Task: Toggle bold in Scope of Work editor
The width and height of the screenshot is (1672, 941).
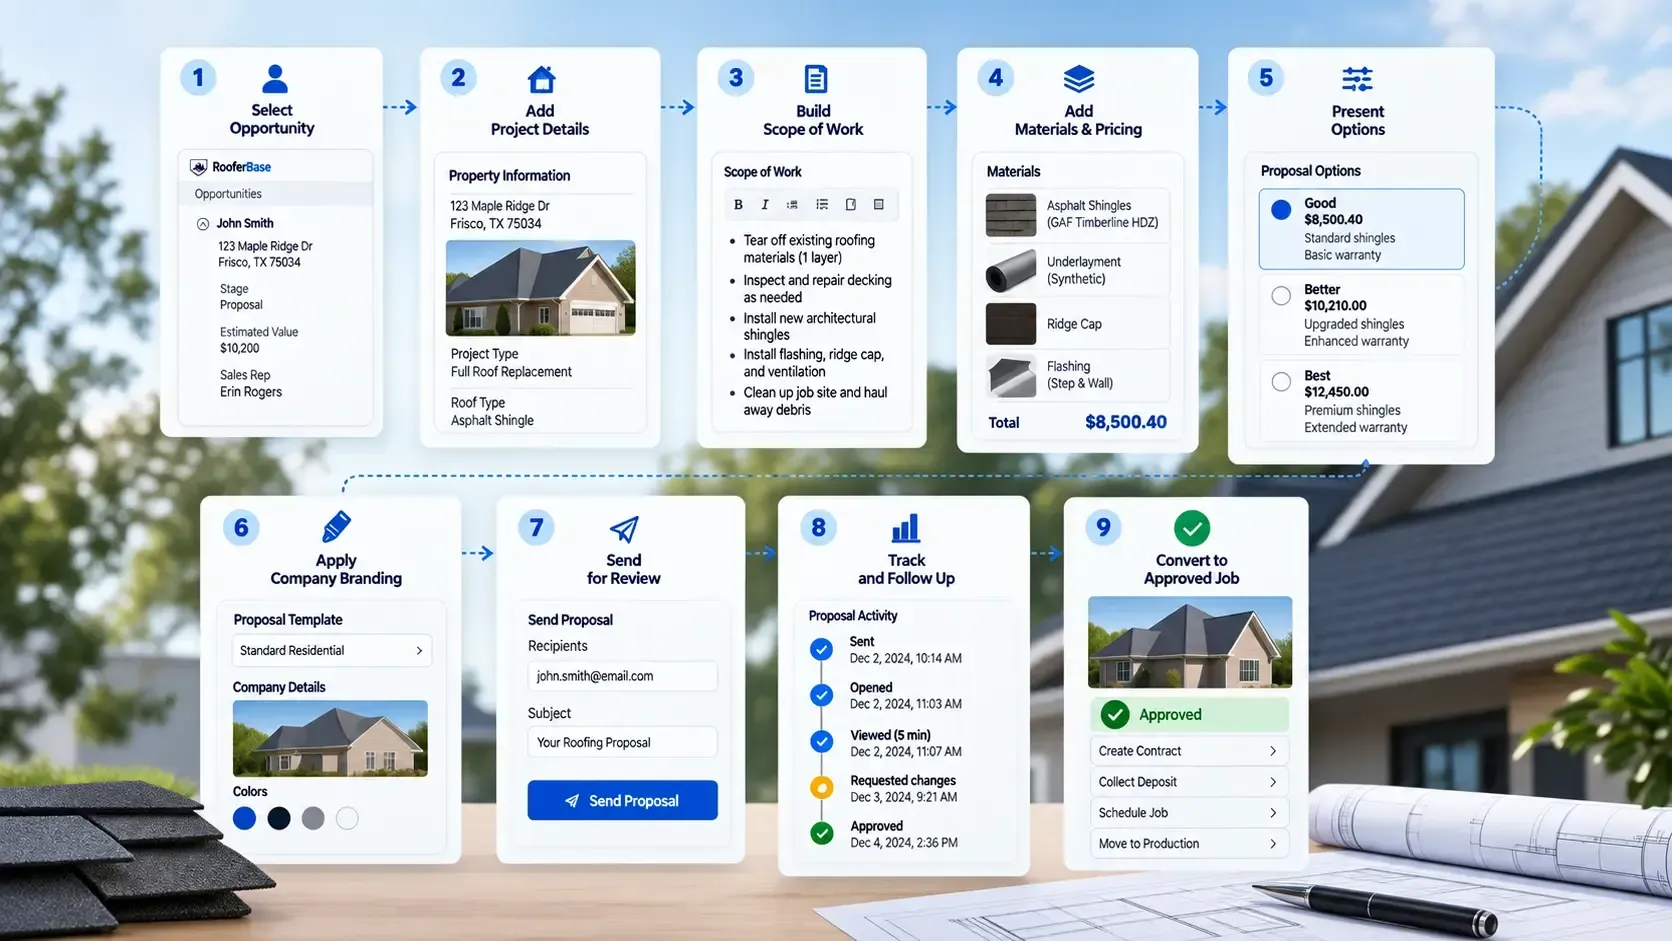Action: coord(738,204)
